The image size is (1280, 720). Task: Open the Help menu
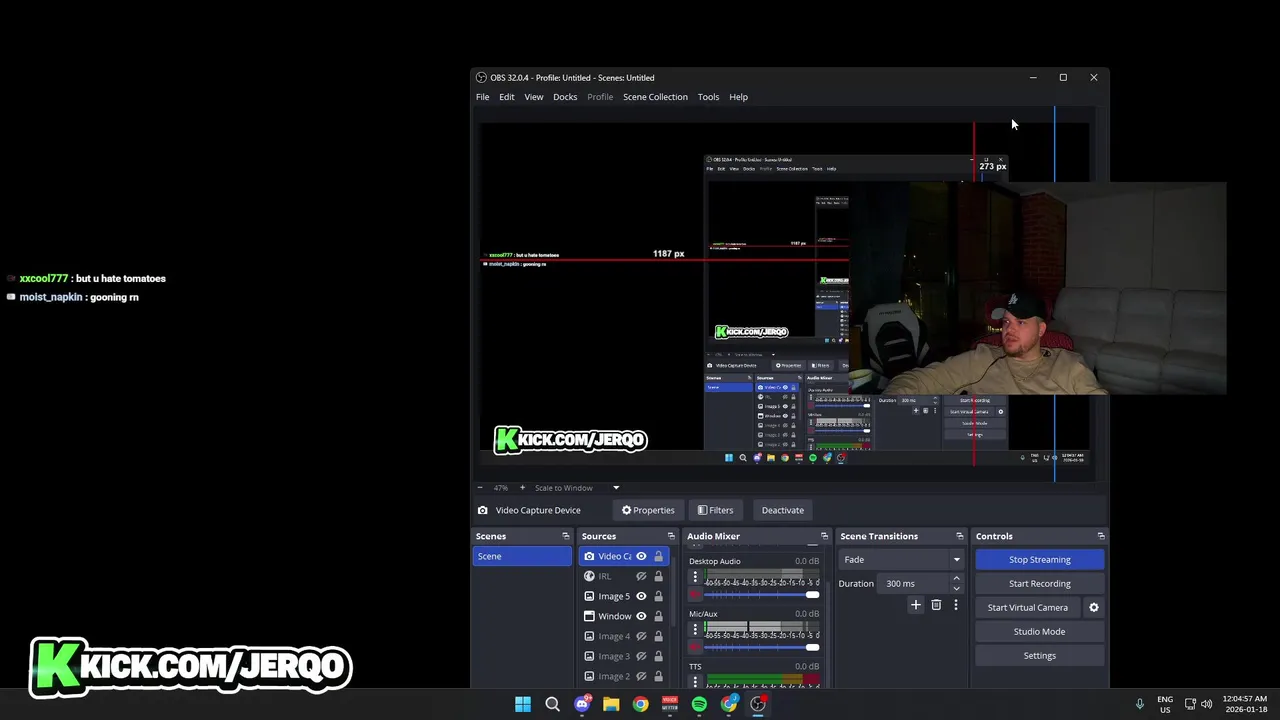coord(738,97)
